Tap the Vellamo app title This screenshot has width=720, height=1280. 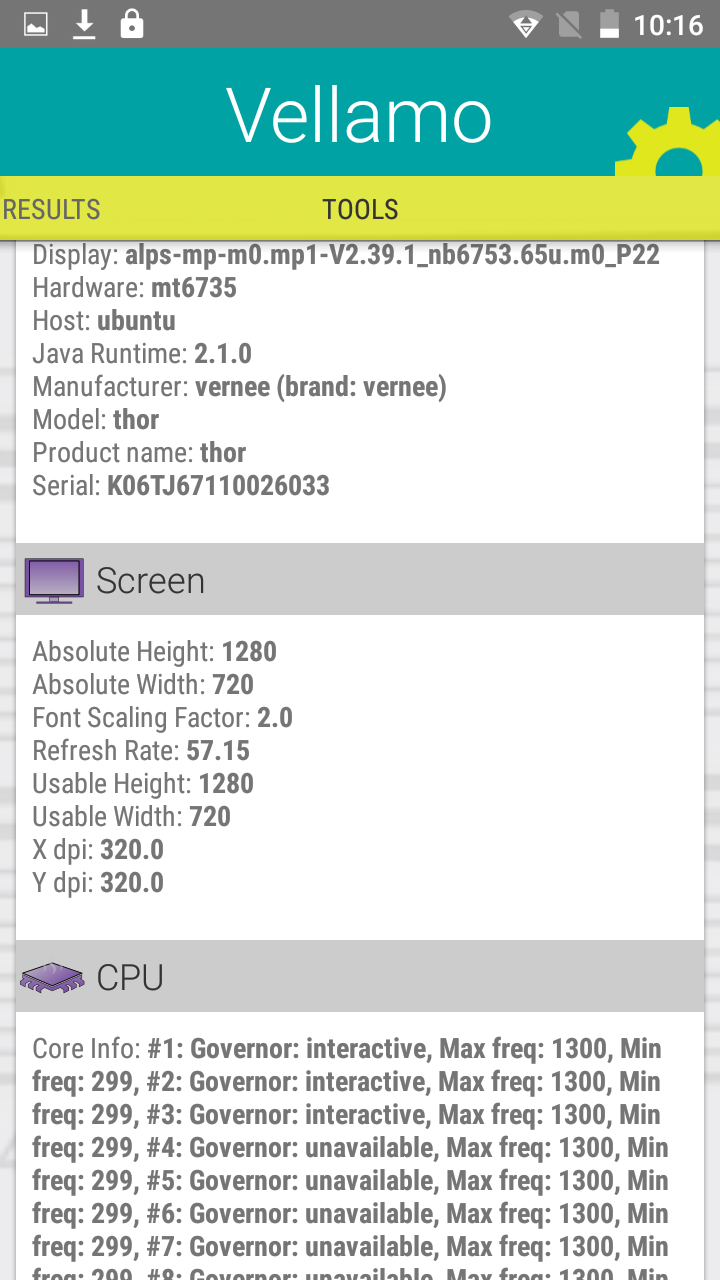click(359, 115)
